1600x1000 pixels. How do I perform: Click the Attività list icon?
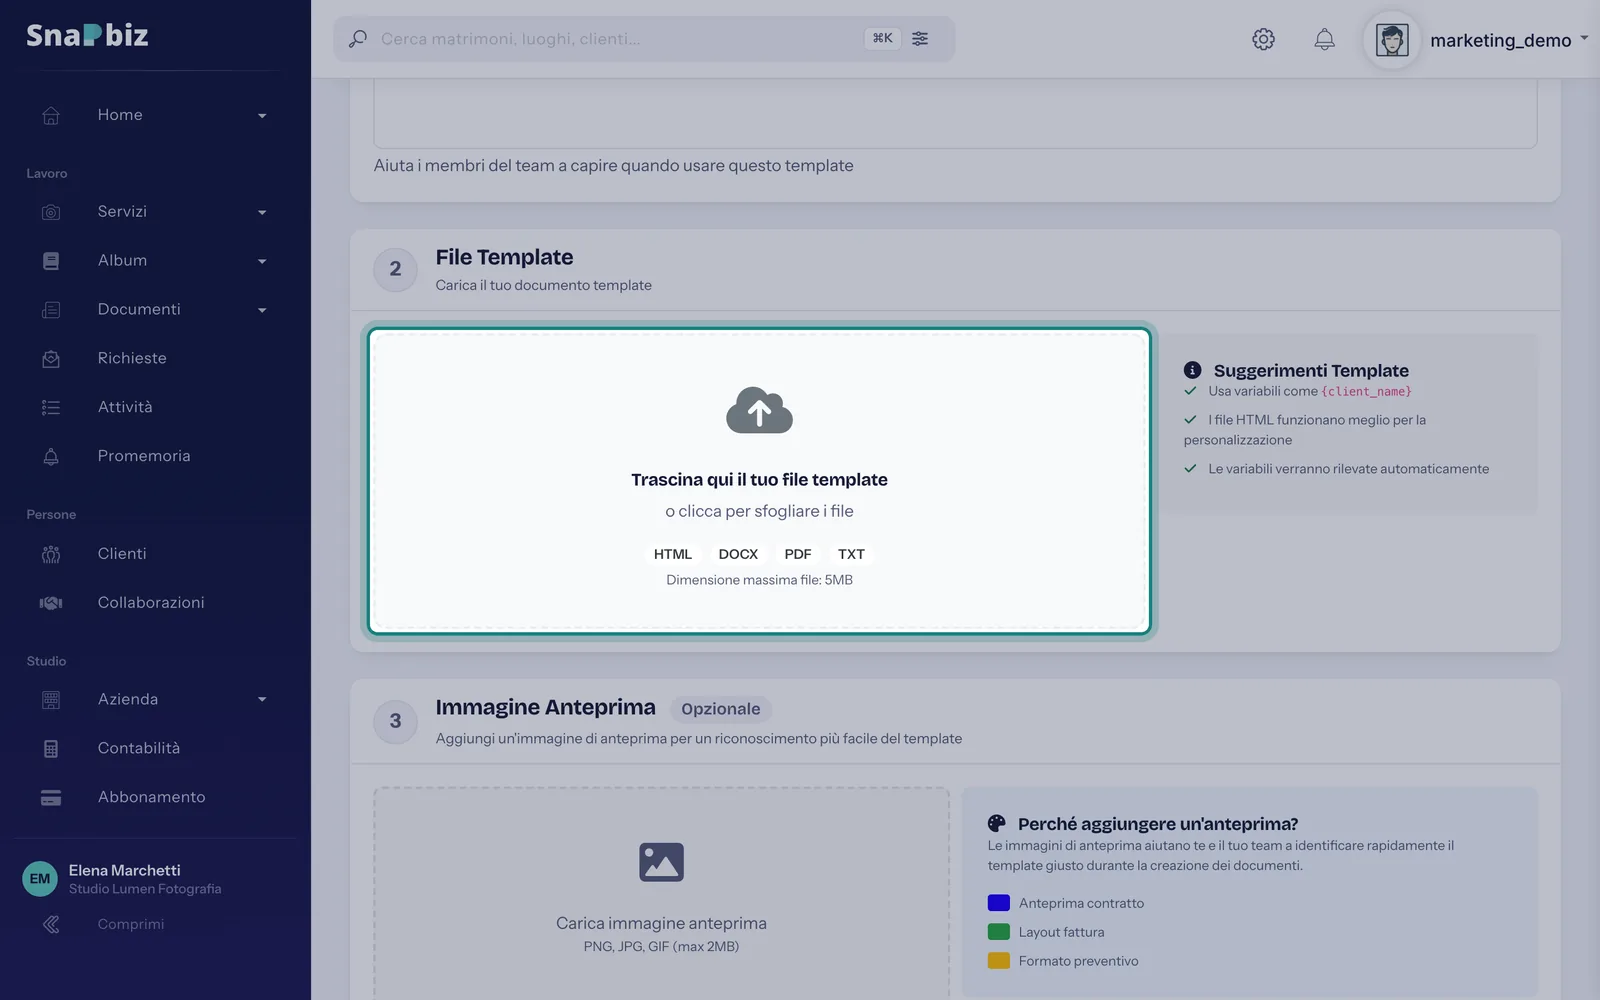point(51,407)
